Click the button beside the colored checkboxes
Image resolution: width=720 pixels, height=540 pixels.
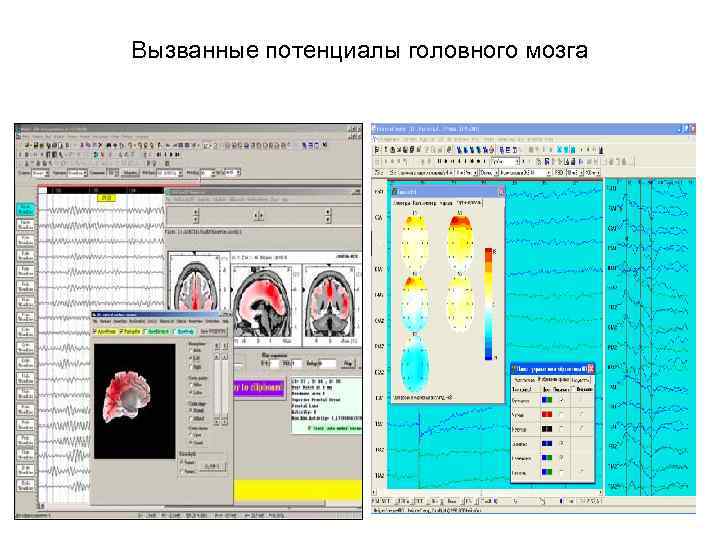point(213,331)
